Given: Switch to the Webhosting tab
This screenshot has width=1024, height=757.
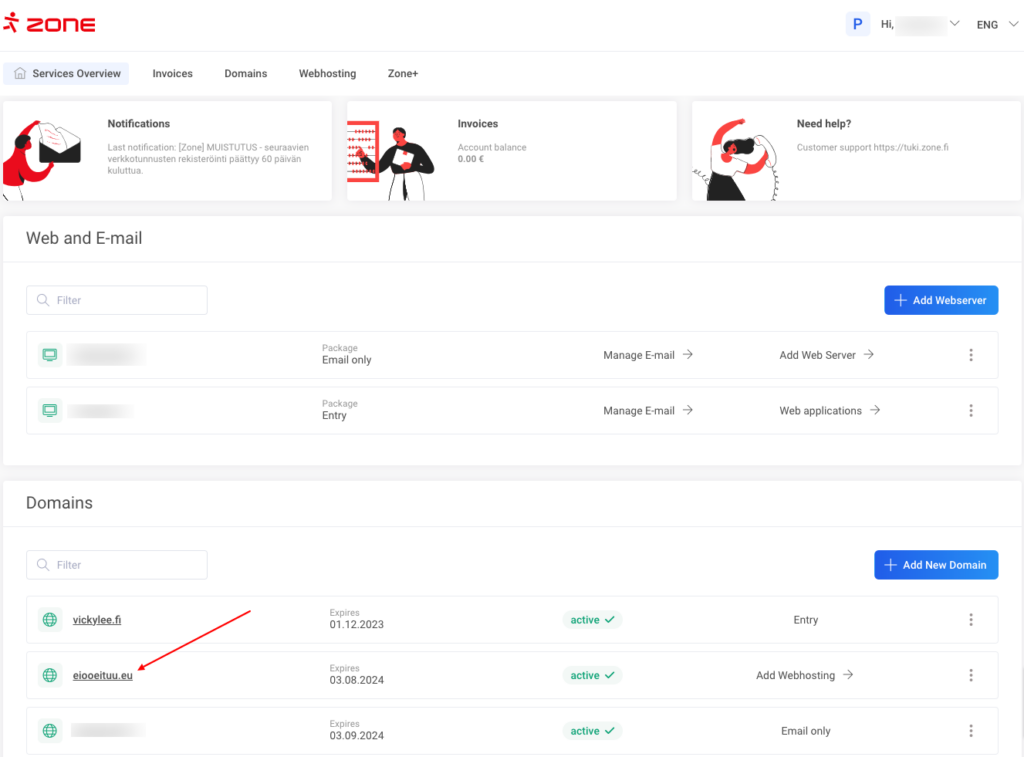Looking at the screenshot, I should pos(327,74).
